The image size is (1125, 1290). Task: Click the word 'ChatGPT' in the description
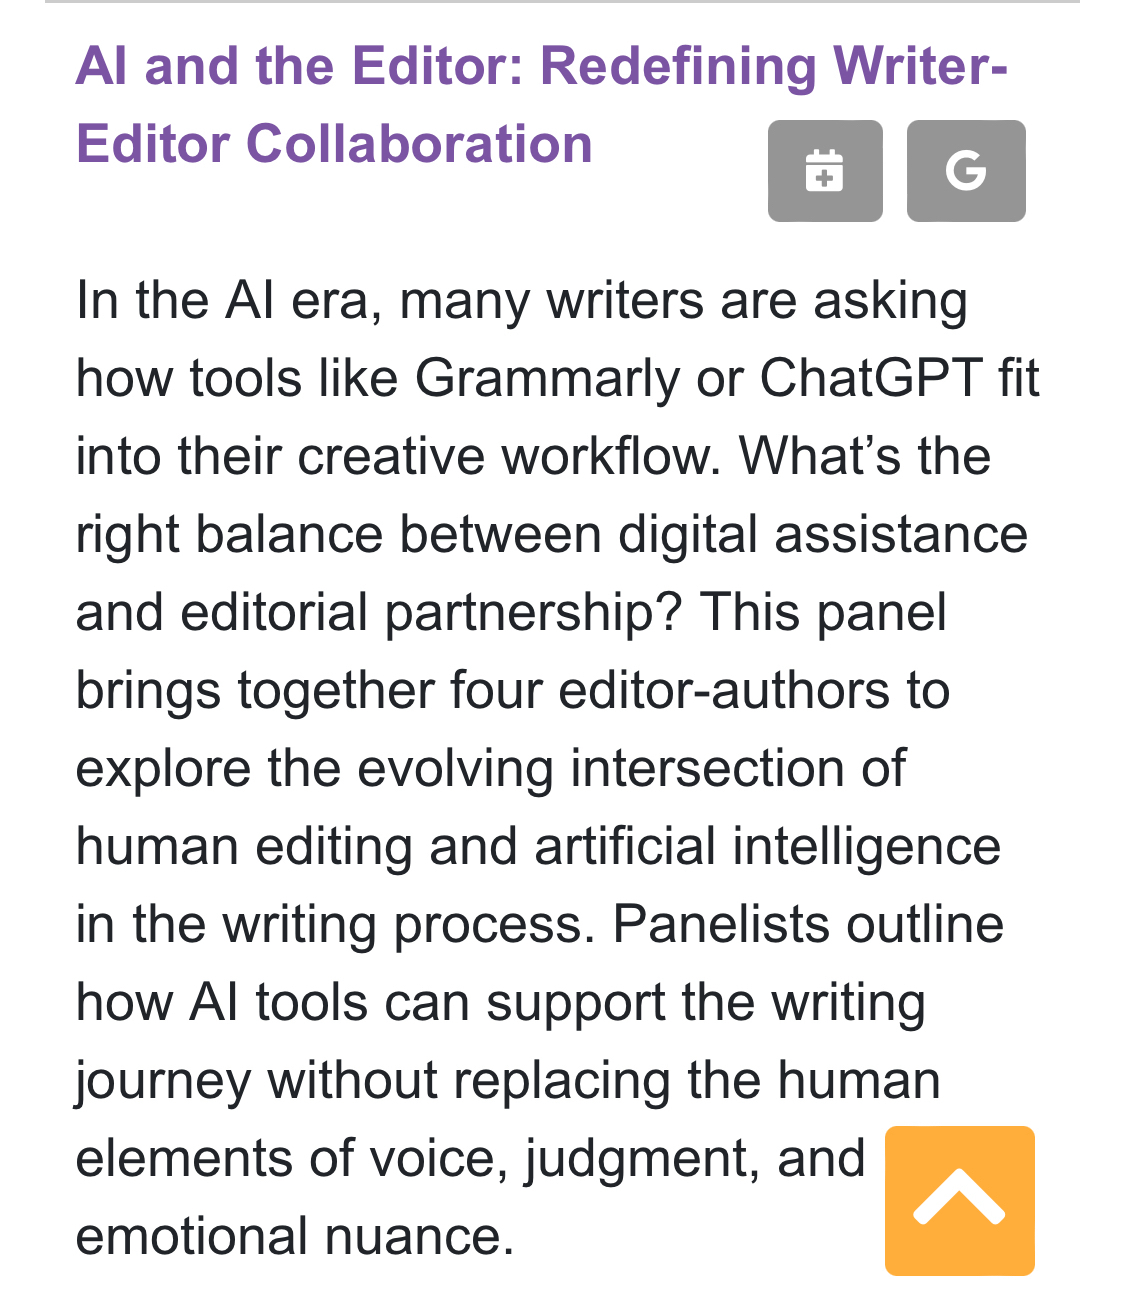(871, 379)
